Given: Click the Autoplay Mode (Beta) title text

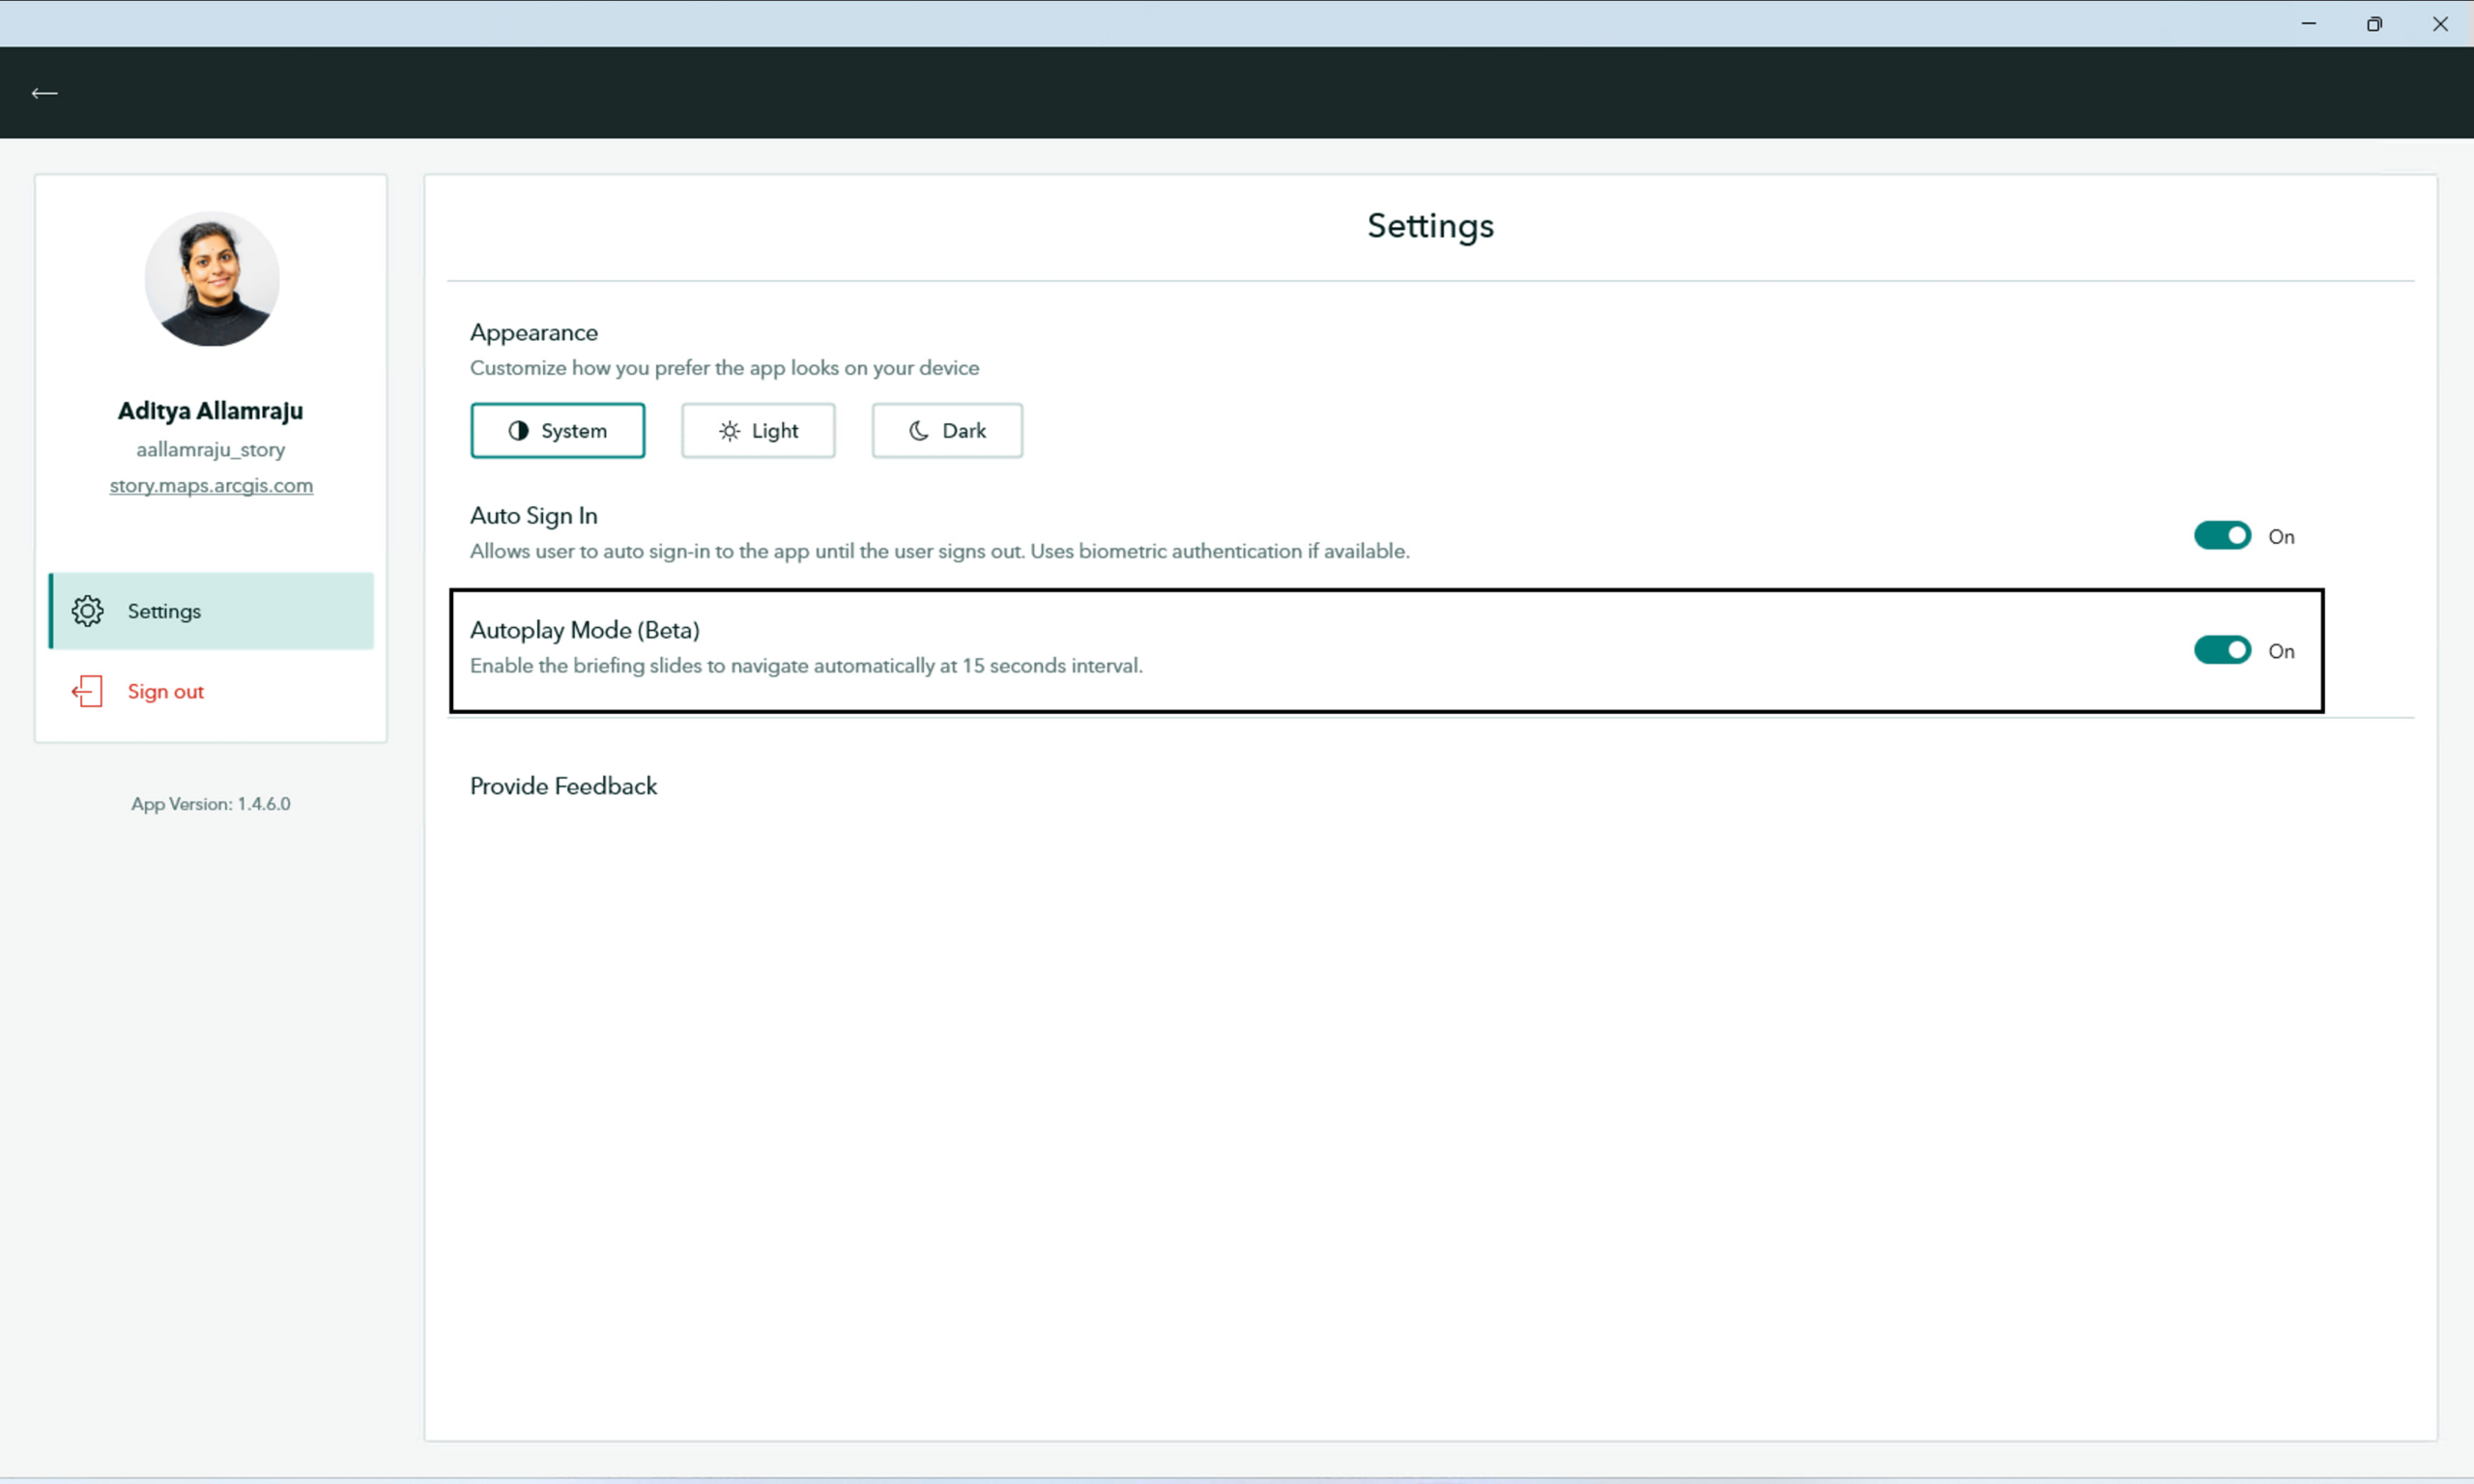Looking at the screenshot, I should pos(585,630).
